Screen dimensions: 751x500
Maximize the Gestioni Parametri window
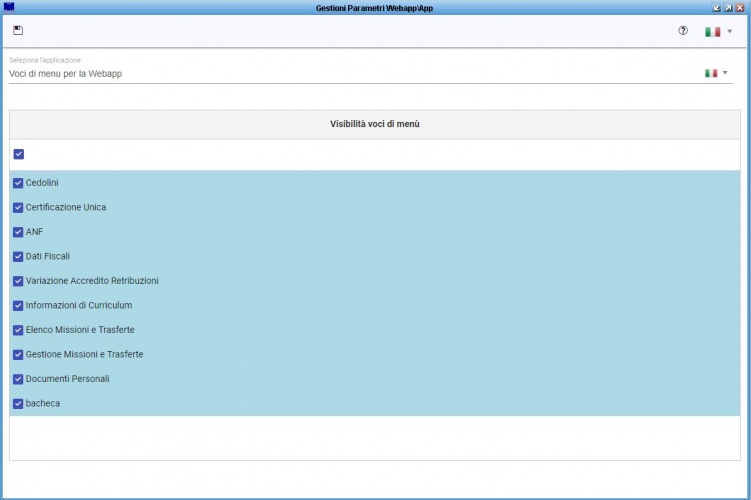pos(728,8)
